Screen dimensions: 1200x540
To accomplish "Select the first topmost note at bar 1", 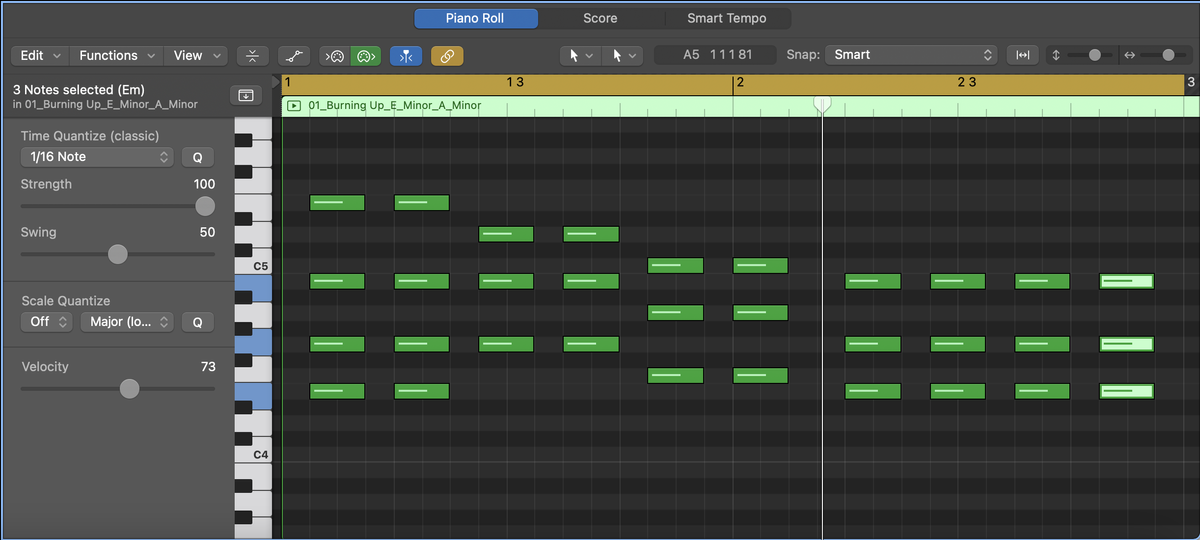I will point(337,203).
